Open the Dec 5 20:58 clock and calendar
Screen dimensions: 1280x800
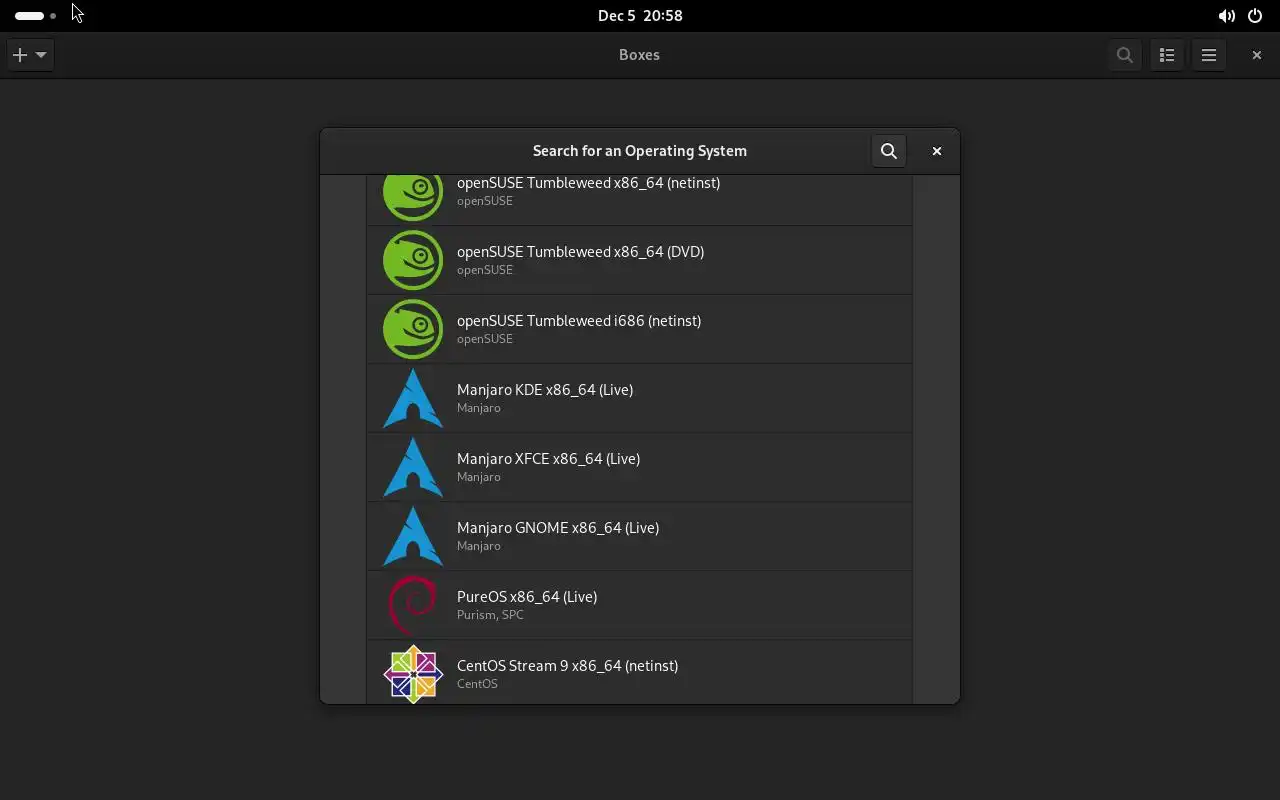click(640, 16)
